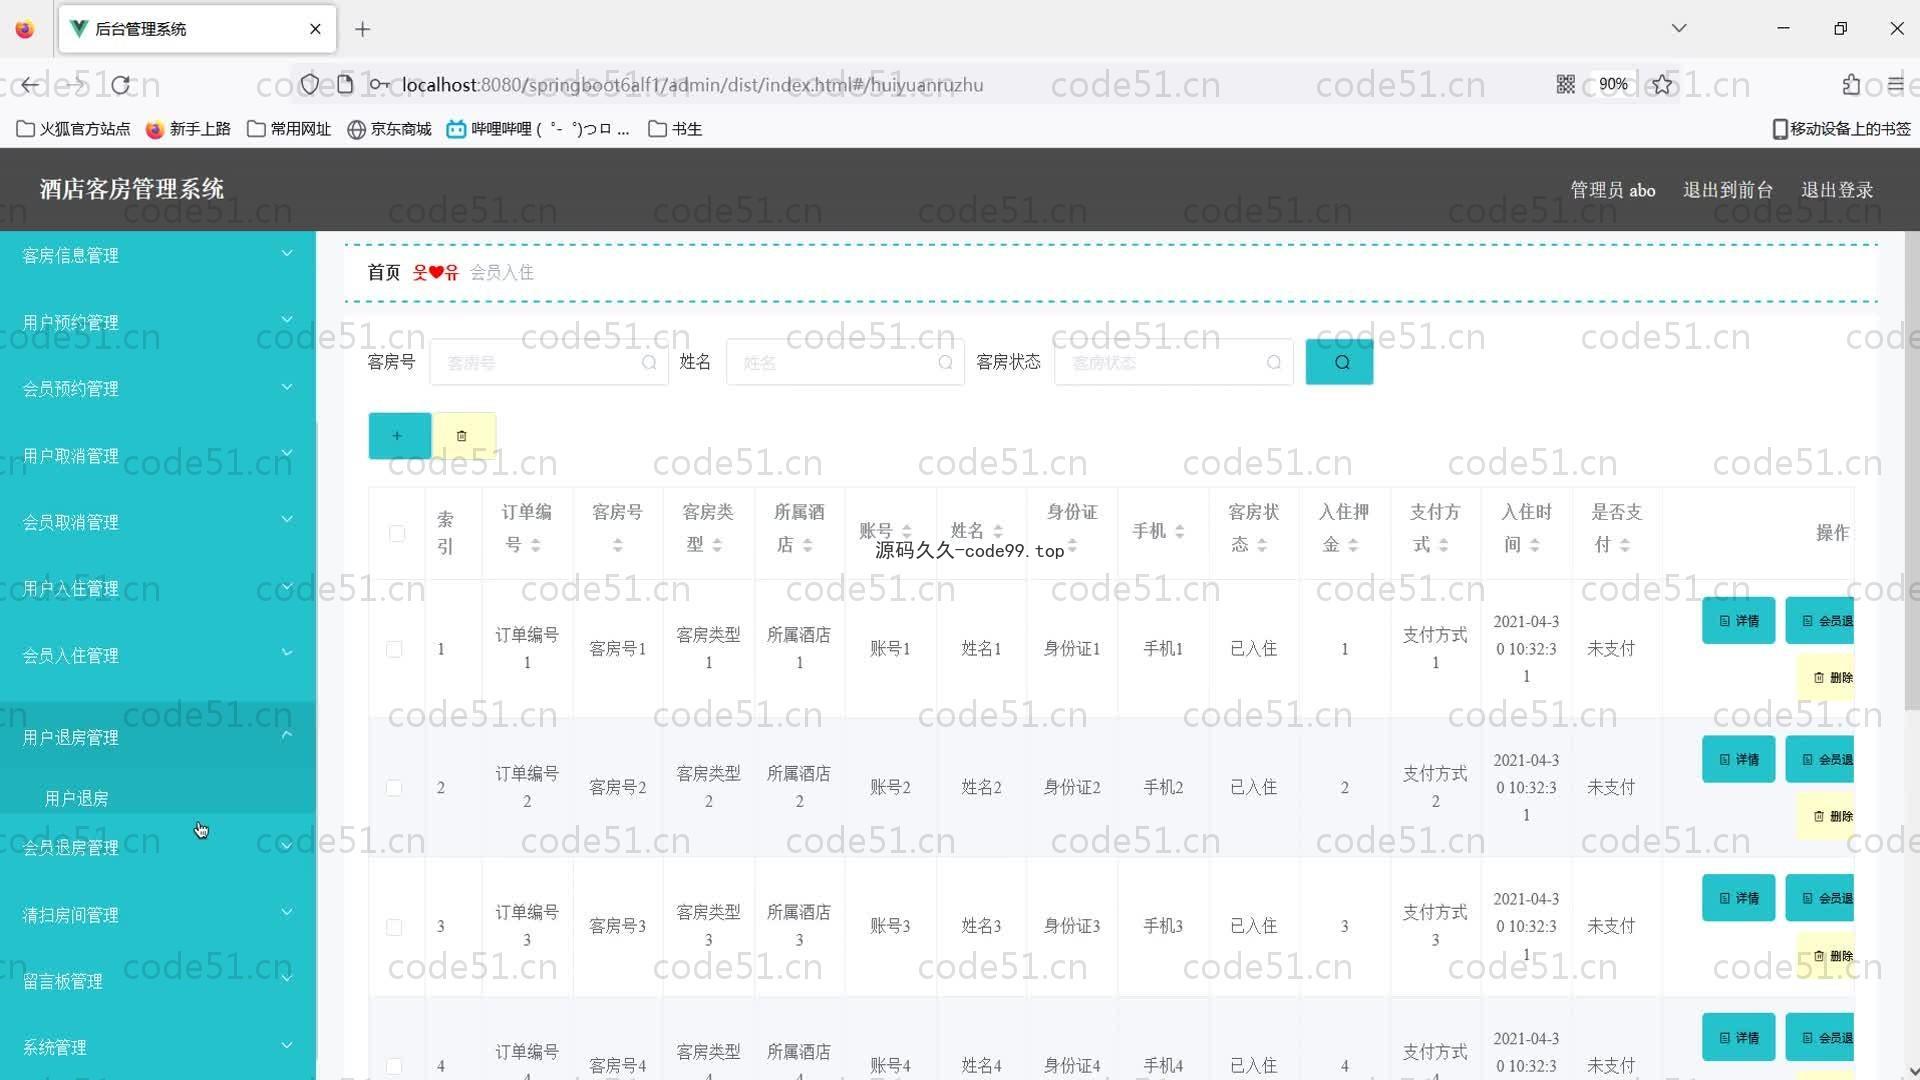Sort by 账号 column arrows
The image size is (1920, 1080).
click(x=906, y=531)
